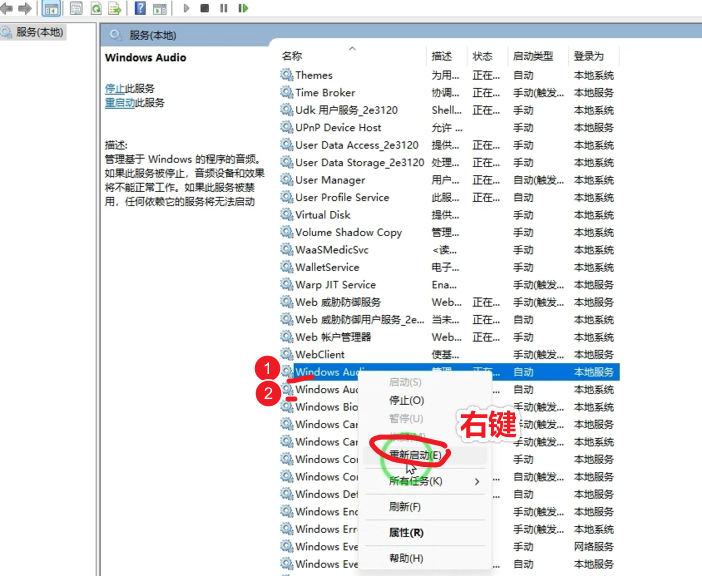The width and height of the screenshot is (702, 576).
Task: Open 所有任务(K) in the context menu
Action: pyautogui.click(x=415, y=481)
